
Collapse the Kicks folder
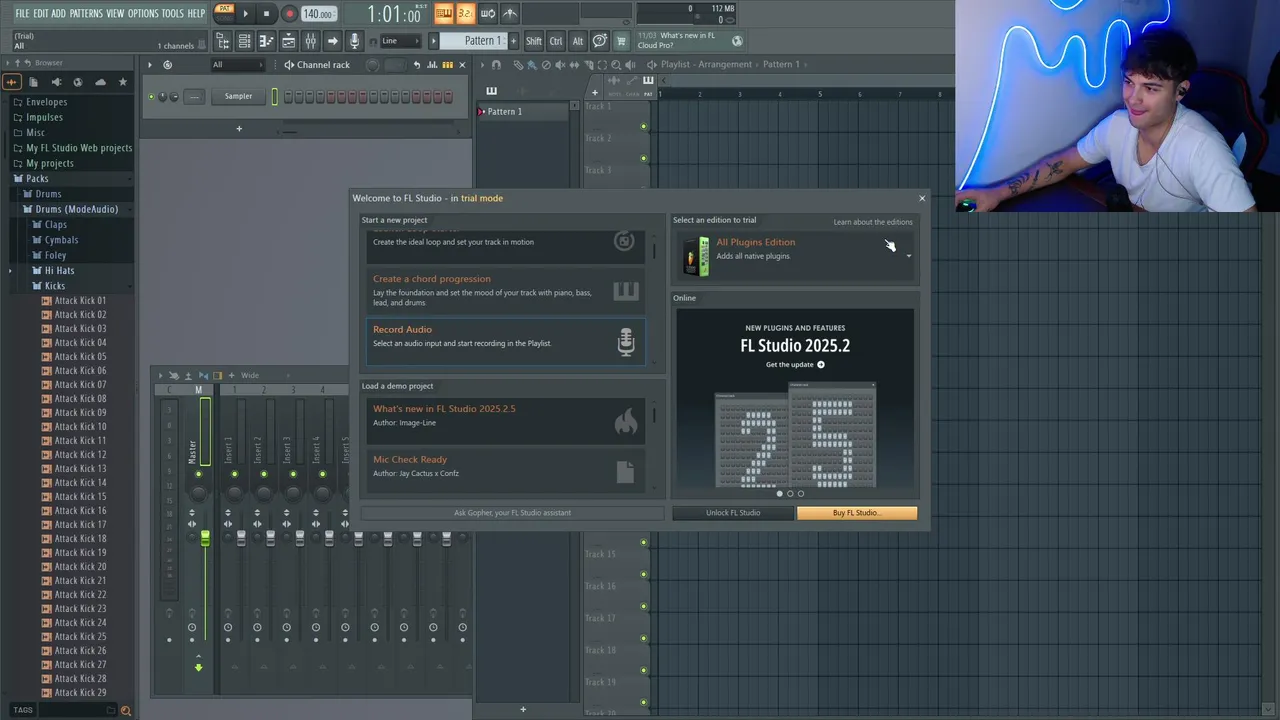coord(55,286)
